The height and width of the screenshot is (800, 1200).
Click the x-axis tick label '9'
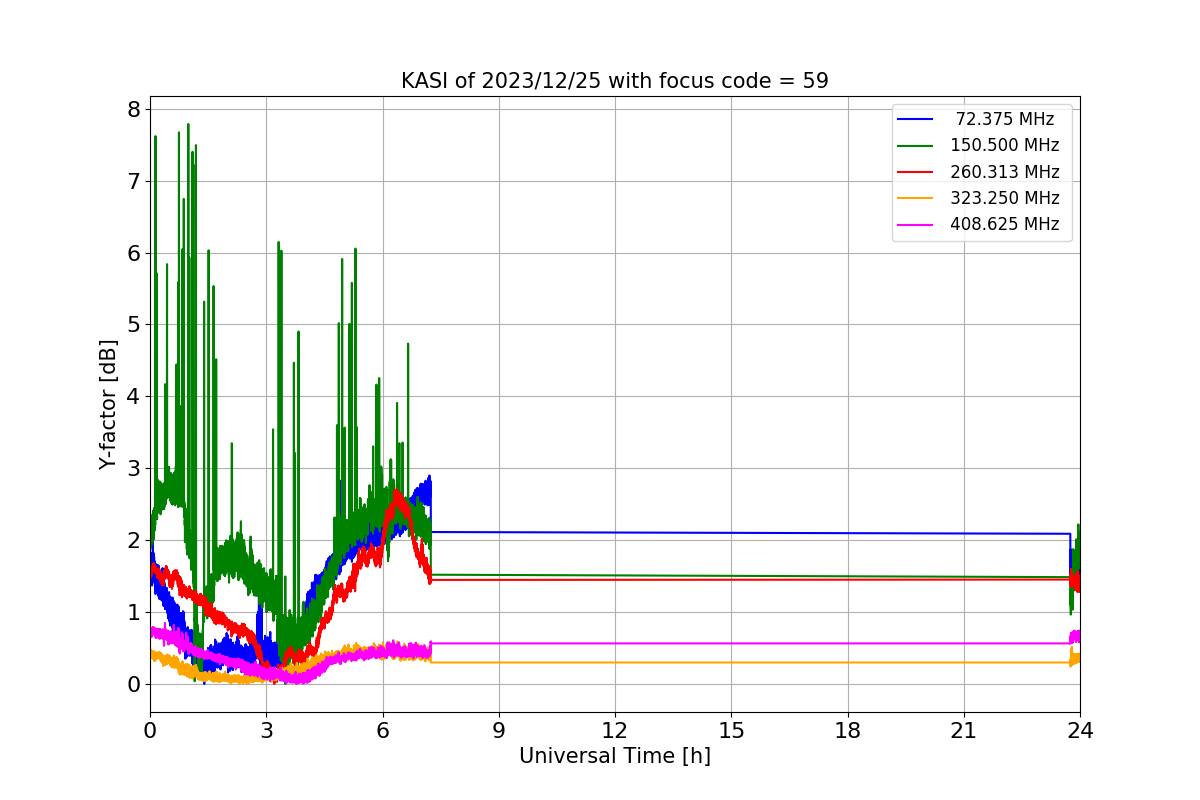click(x=498, y=731)
